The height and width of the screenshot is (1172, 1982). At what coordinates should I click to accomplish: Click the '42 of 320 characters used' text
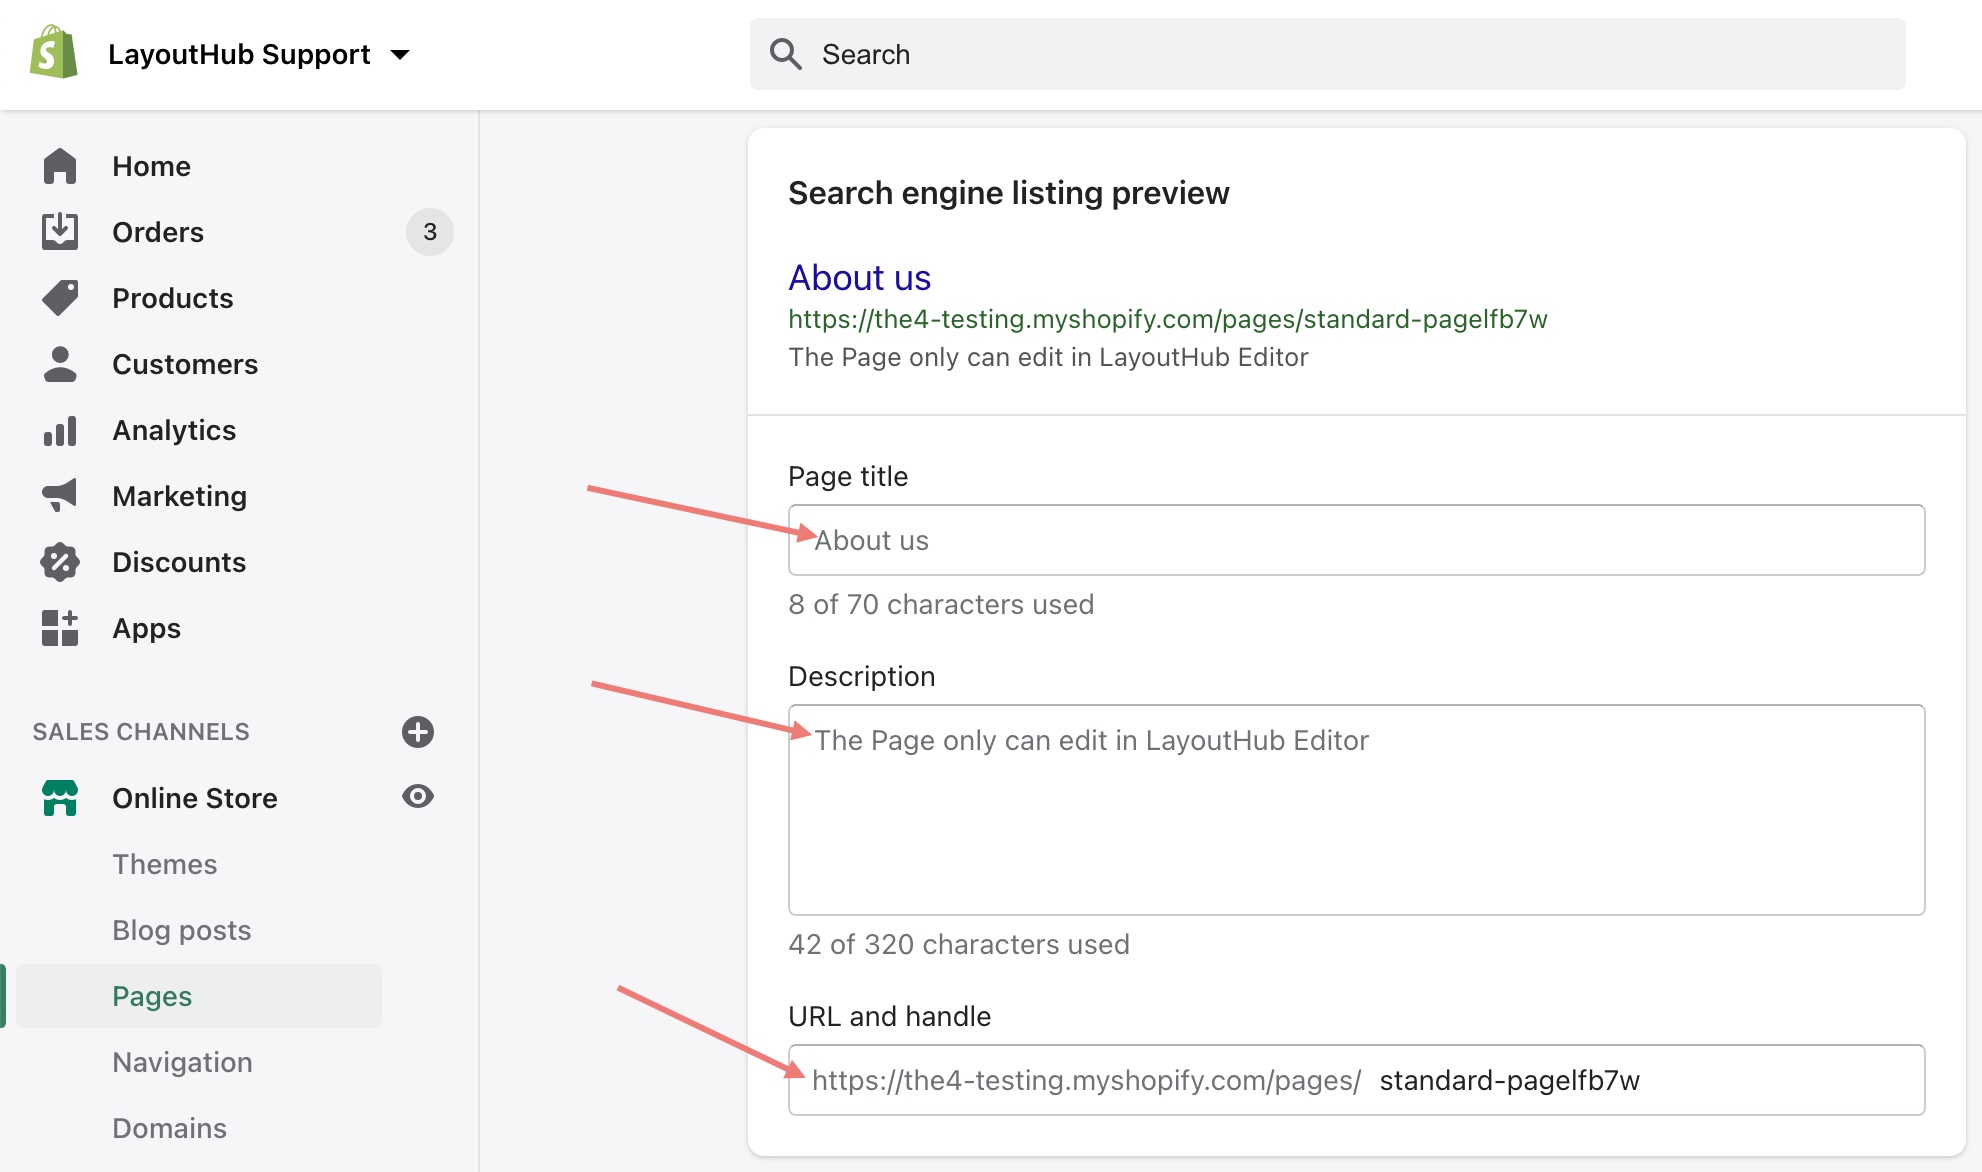(x=959, y=944)
